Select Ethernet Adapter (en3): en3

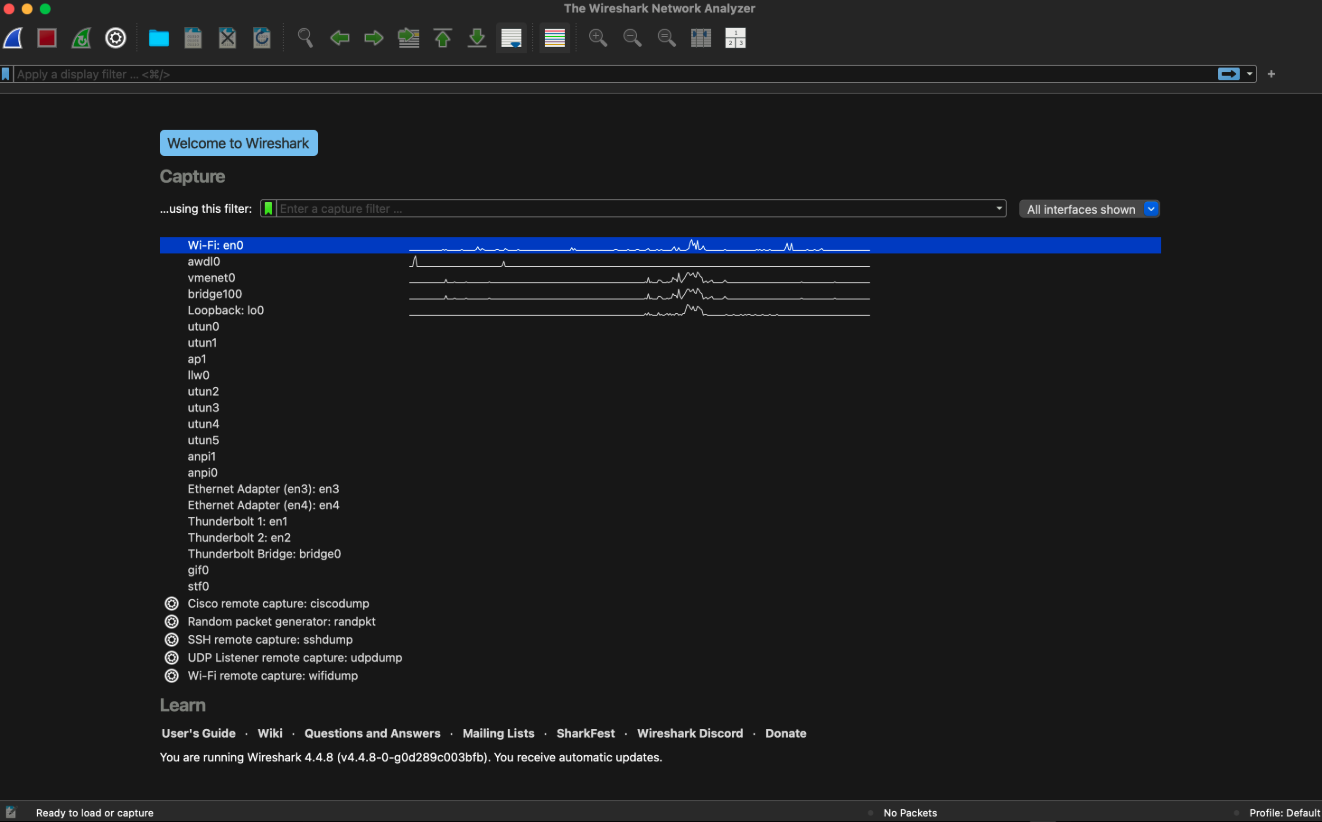(x=660, y=489)
